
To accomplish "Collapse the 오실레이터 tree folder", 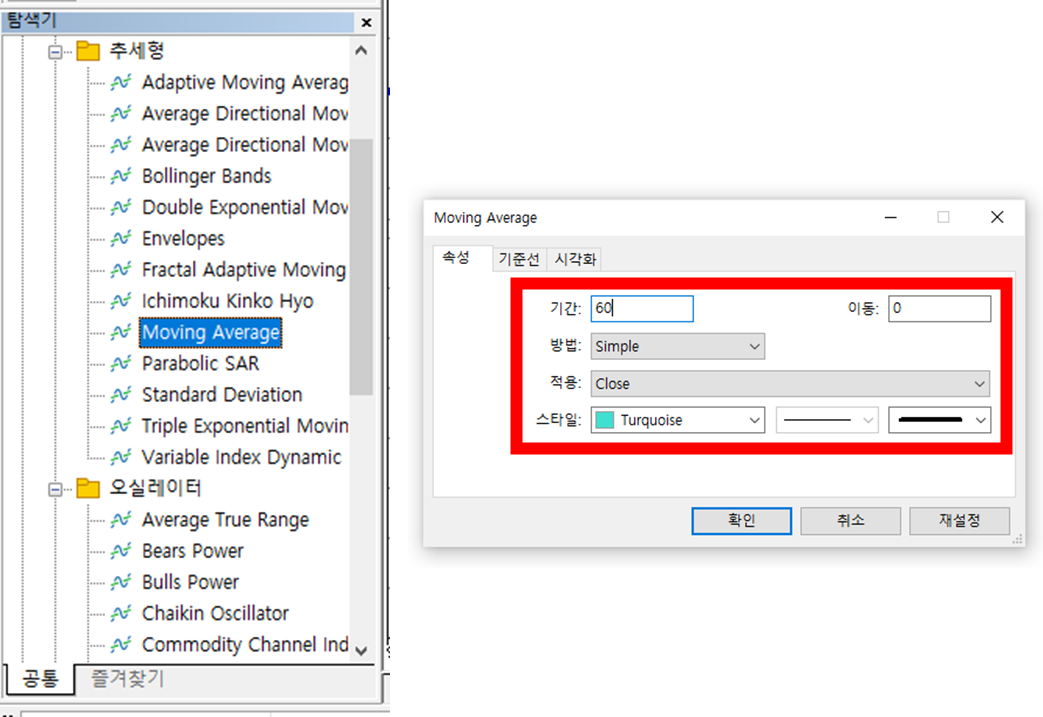I will point(55,489).
